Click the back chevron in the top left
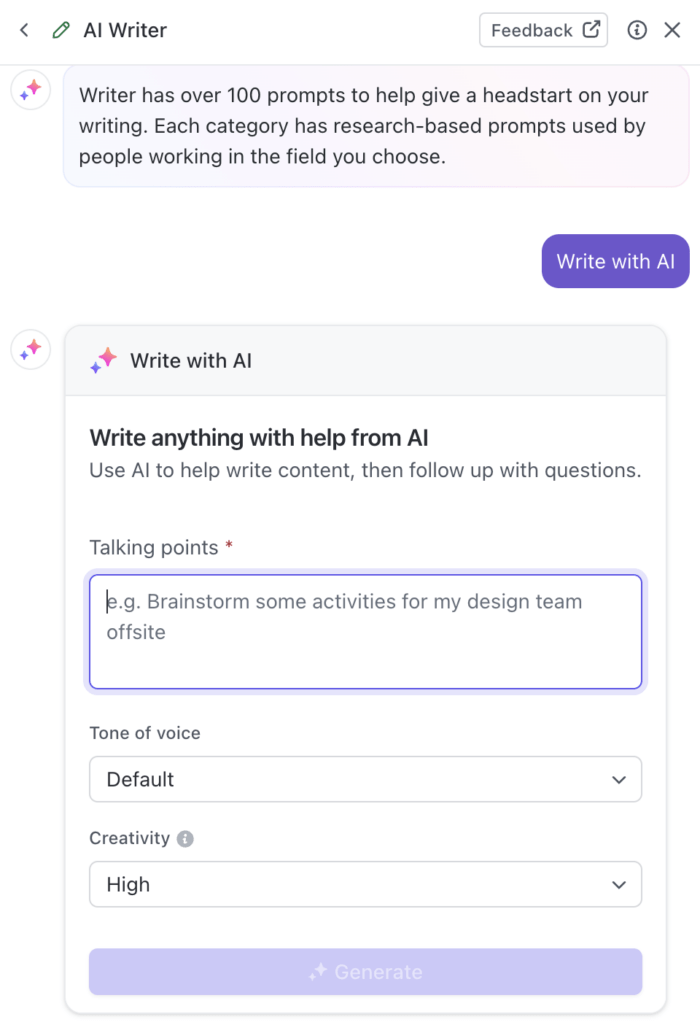 pos(22,30)
